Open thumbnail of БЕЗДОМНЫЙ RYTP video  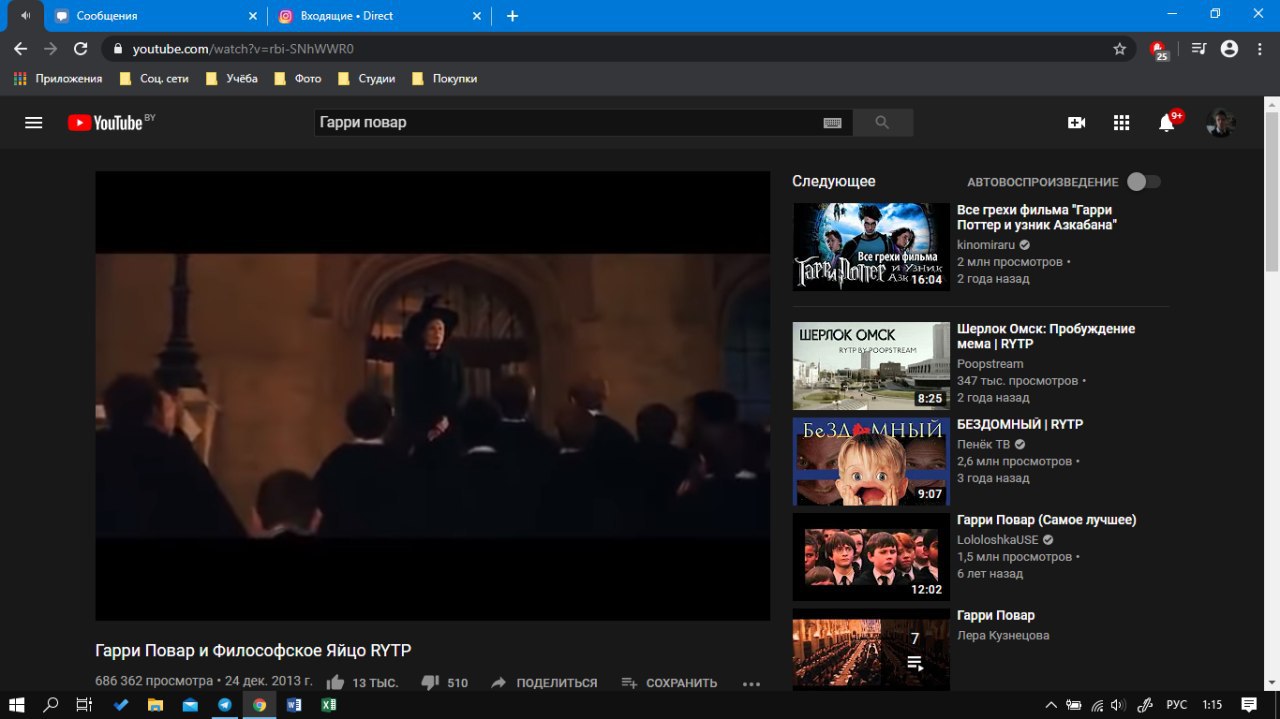point(871,462)
